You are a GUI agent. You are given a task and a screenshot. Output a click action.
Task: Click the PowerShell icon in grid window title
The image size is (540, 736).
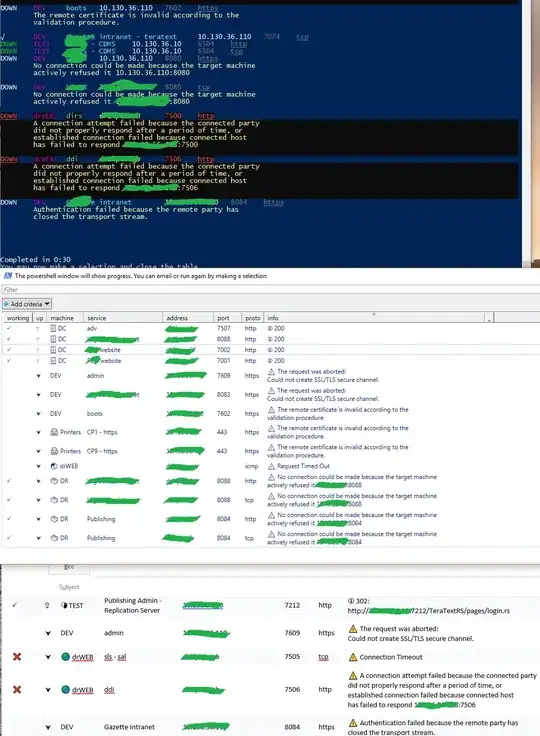[x=8, y=276]
